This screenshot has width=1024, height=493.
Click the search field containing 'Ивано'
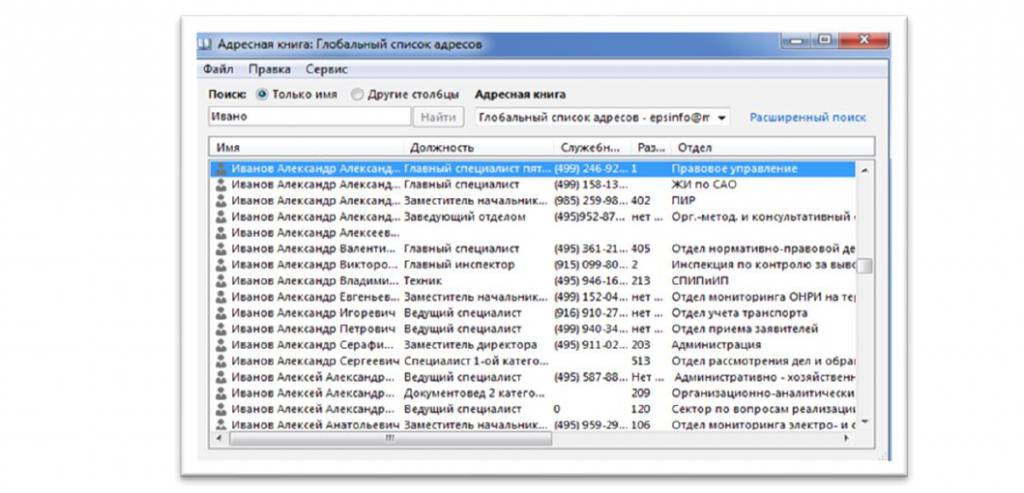pos(310,117)
